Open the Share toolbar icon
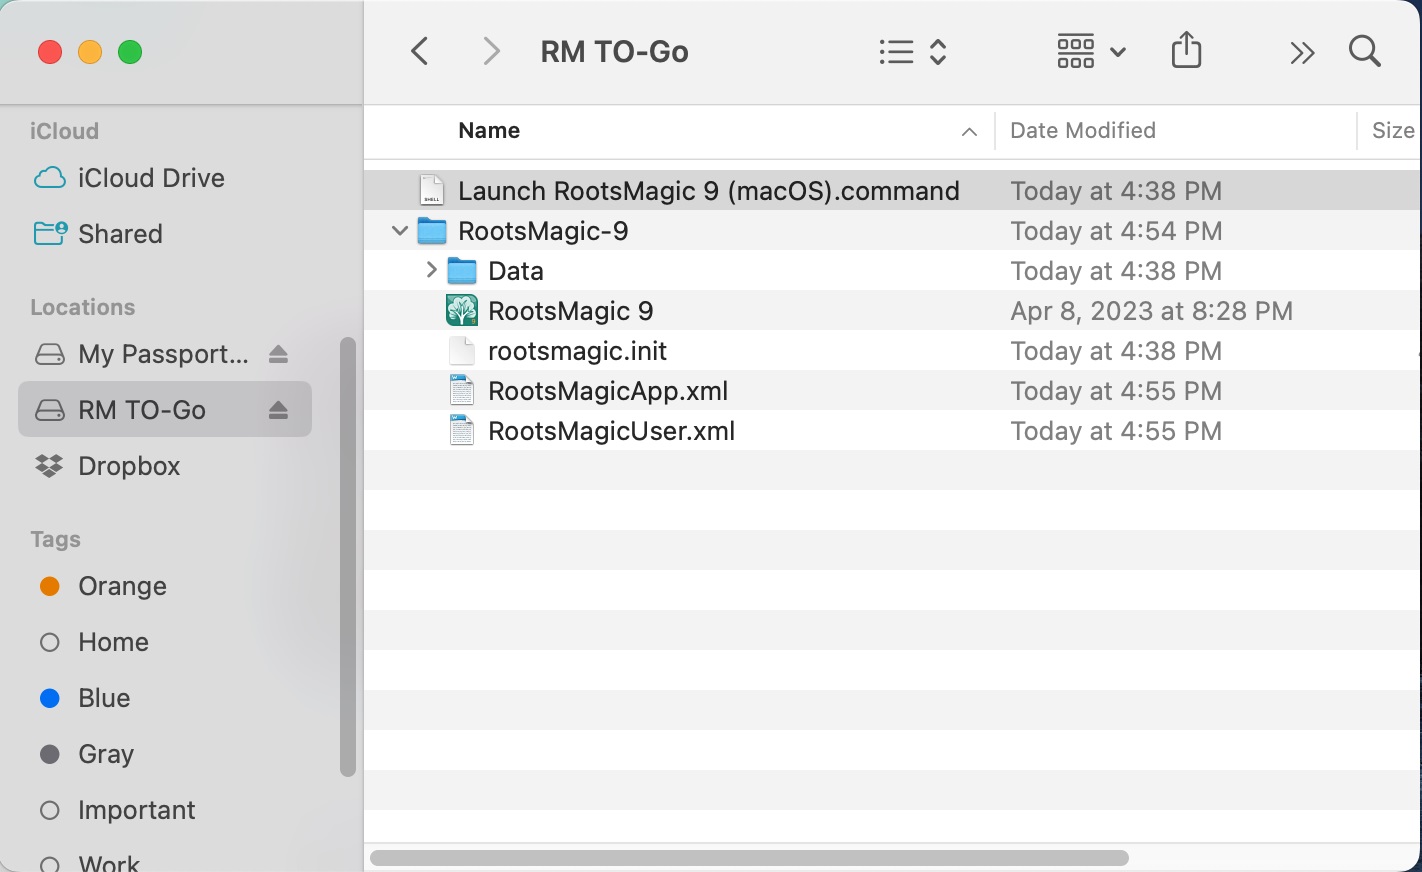Screen dimensions: 1422x872 click(x=1186, y=51)
